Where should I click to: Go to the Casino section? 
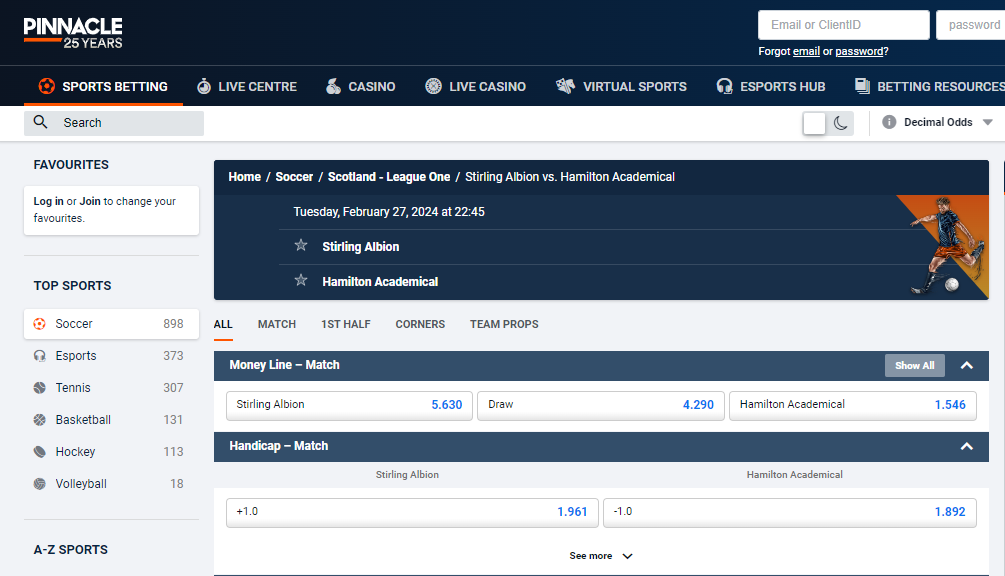(361, 86)
